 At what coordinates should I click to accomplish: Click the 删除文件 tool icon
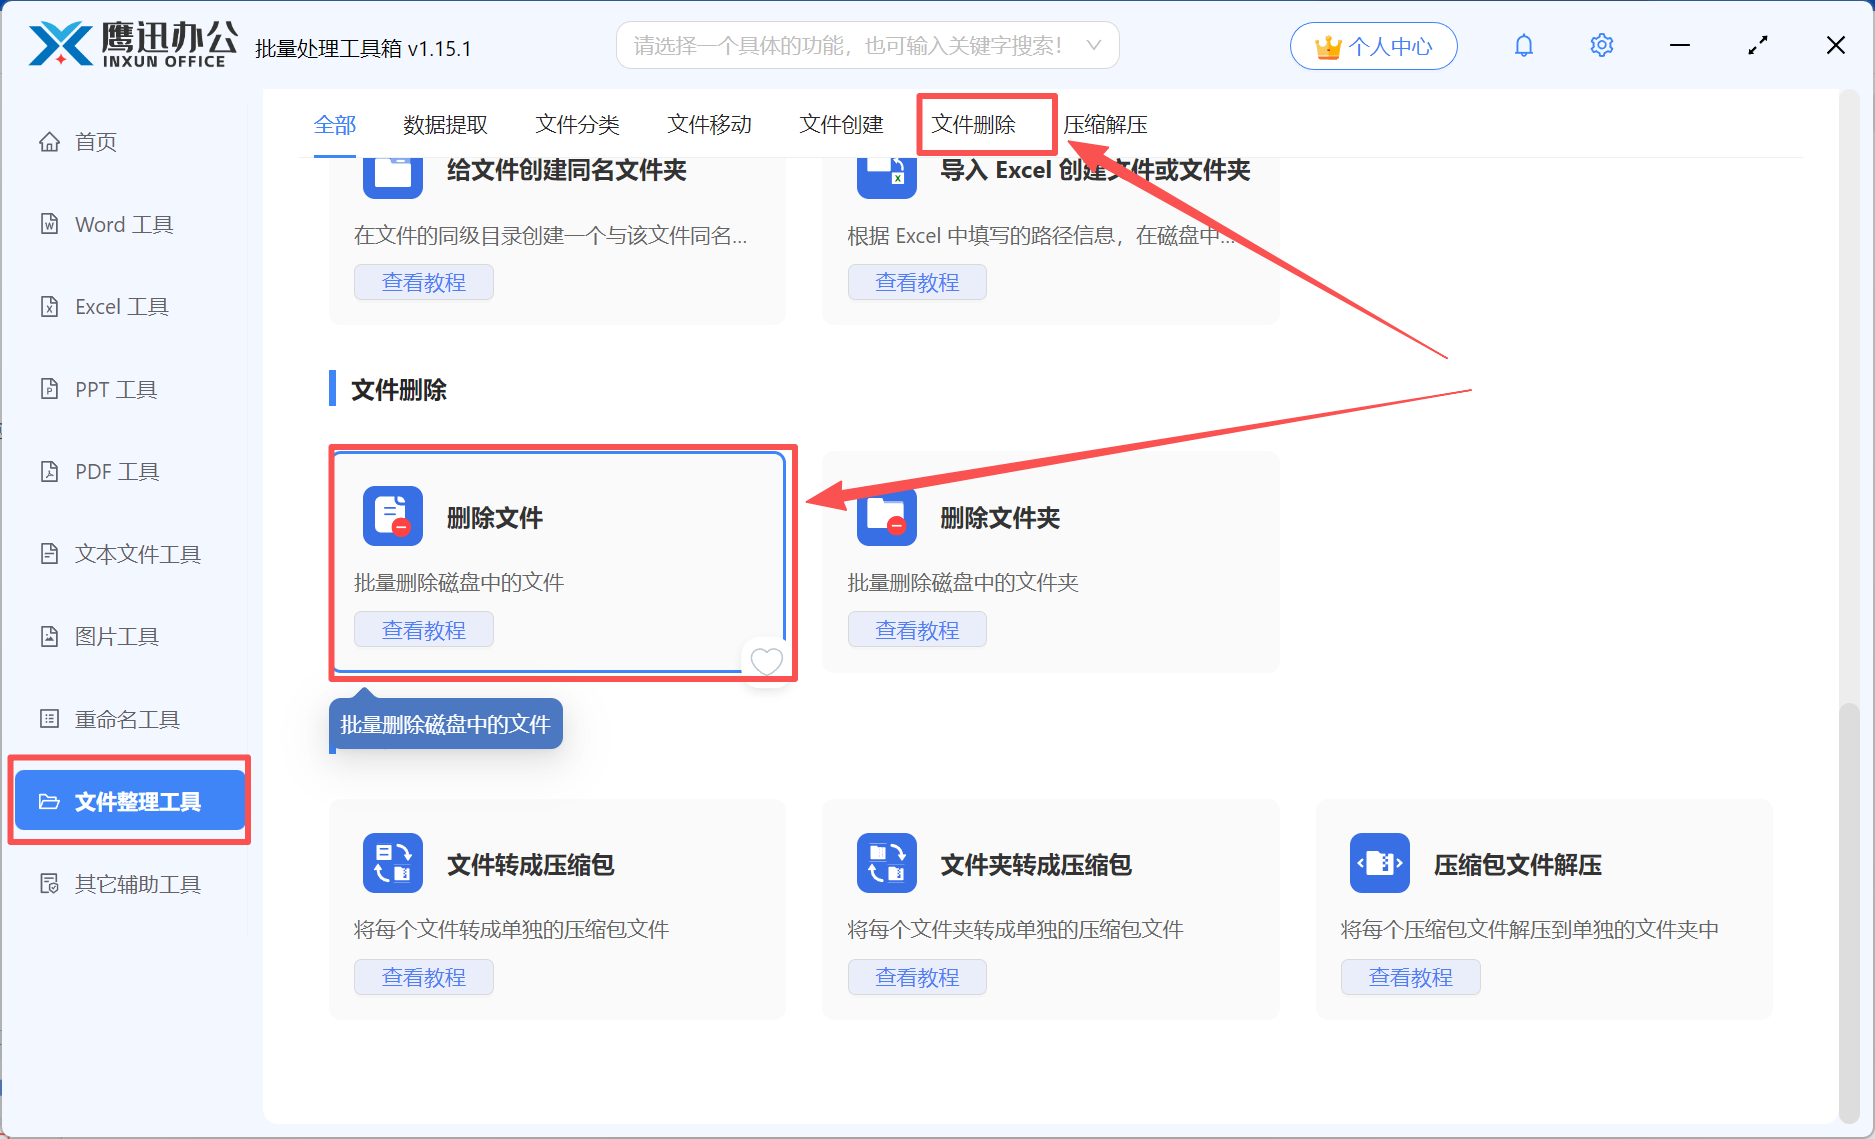pyautogui.click(x=393, y=516)
